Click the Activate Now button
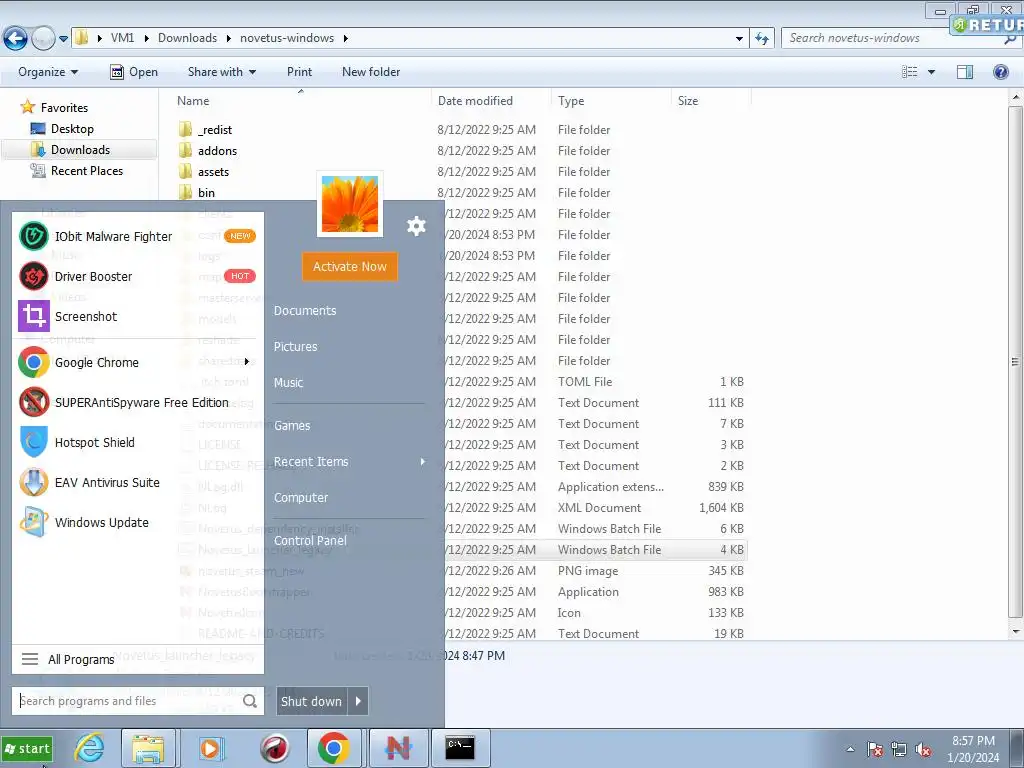 349,266
